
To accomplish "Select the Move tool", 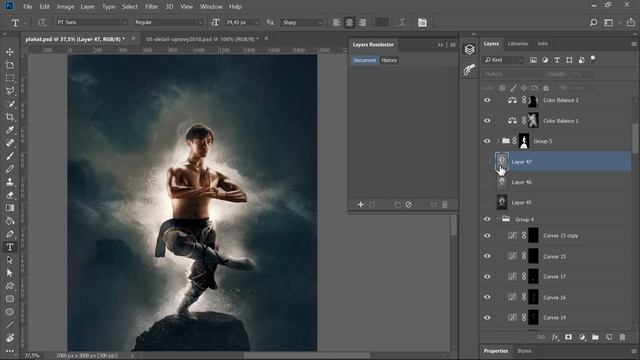I will pyautogui.click(x=10, y=52).
